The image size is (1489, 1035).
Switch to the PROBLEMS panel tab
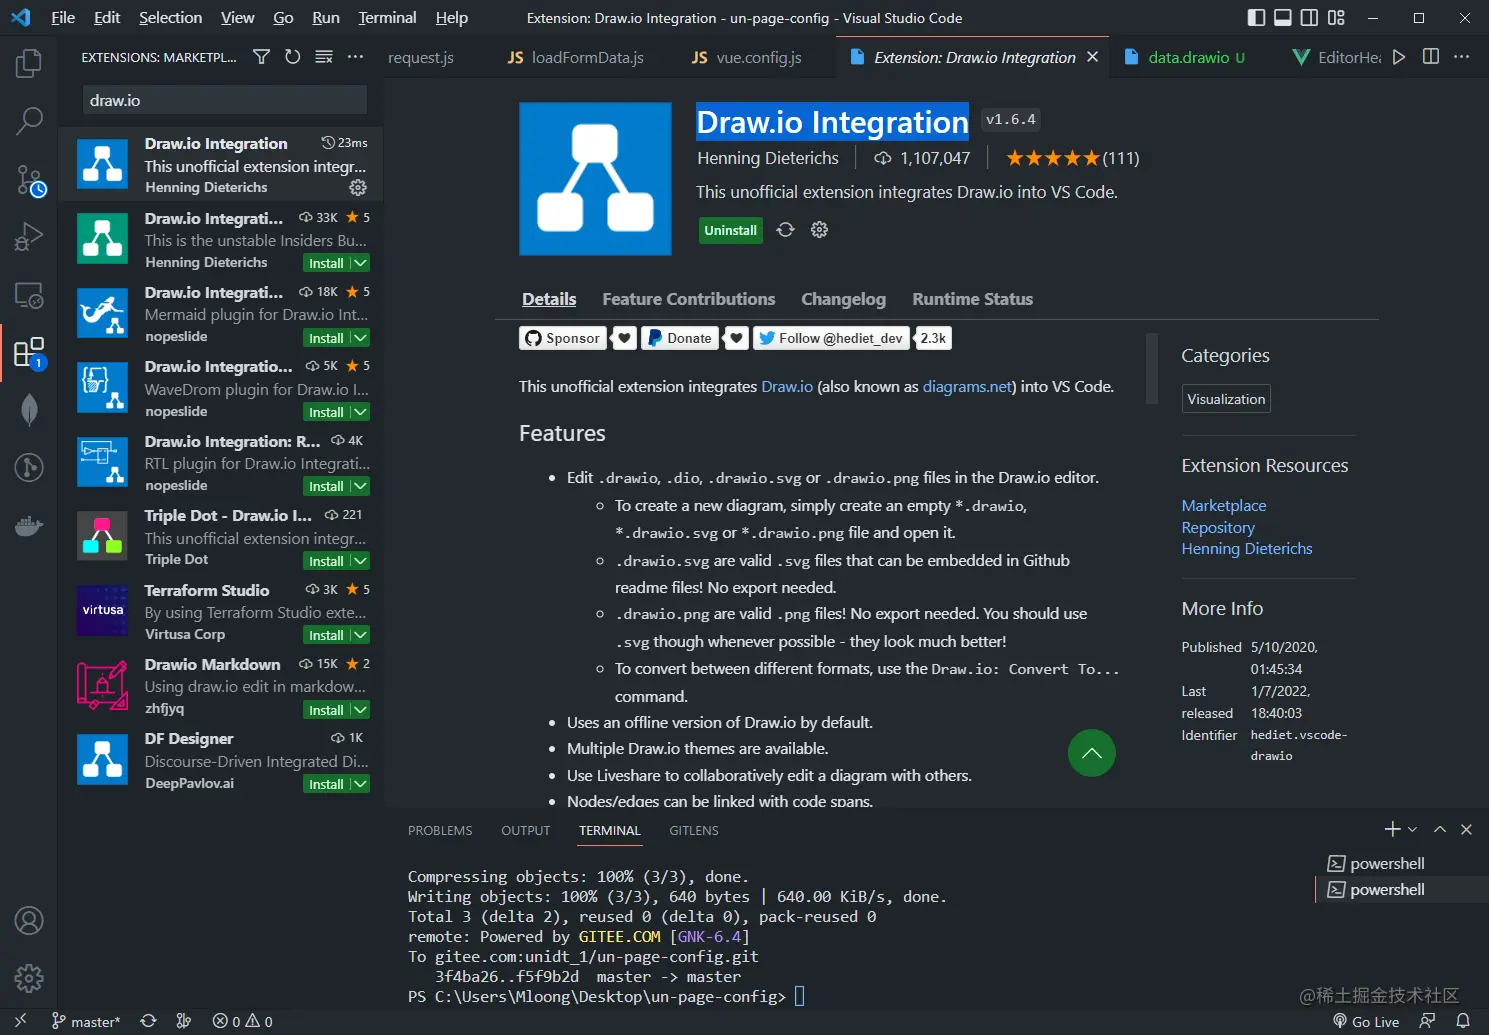click(x=440, y=830)
